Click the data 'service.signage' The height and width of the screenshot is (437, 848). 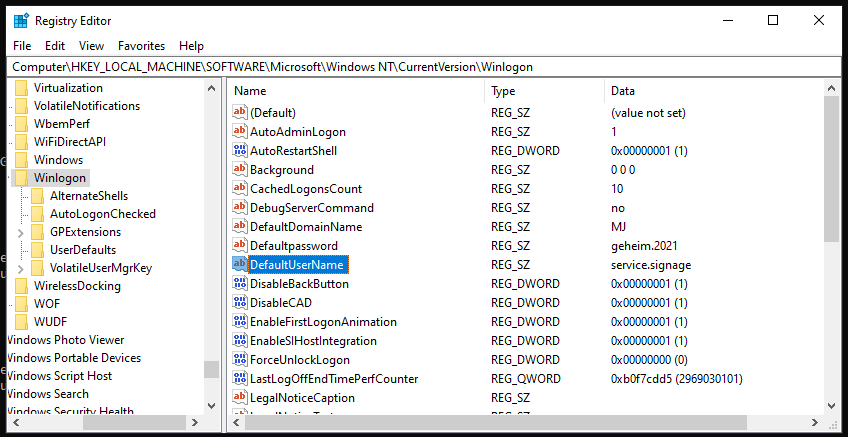pos(651,265)
